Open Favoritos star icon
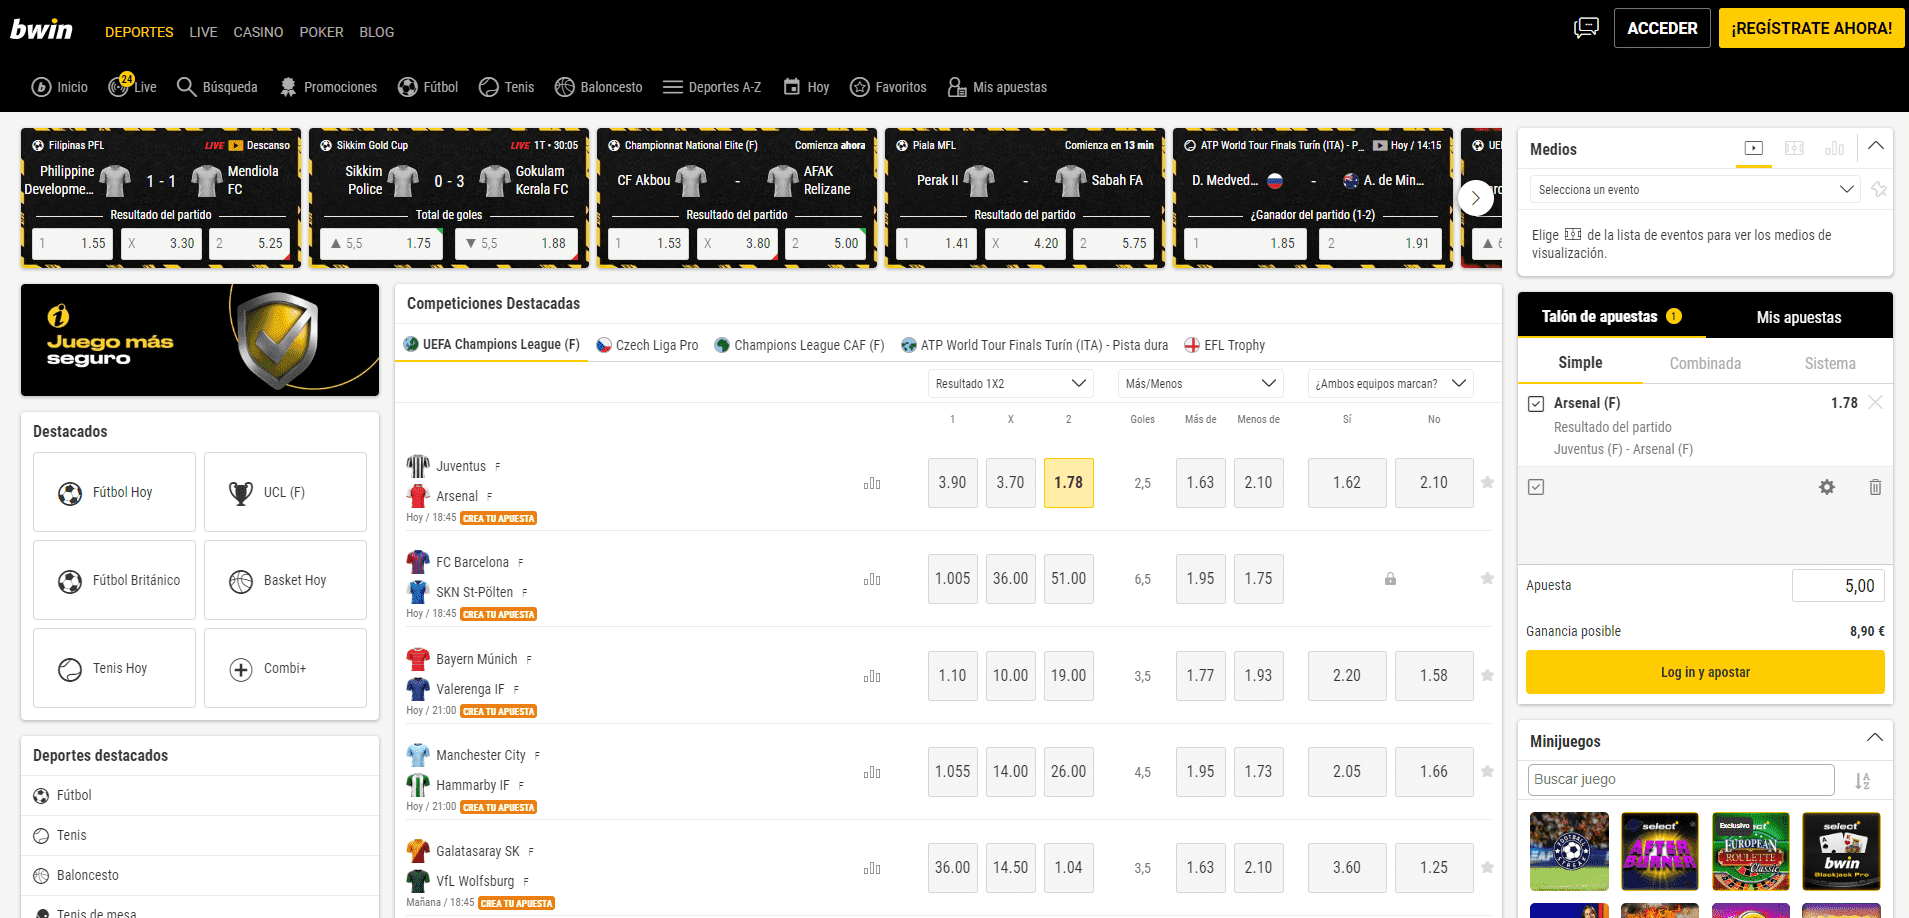The height and width of the screenshot is (918, 1909). [888, 87]
